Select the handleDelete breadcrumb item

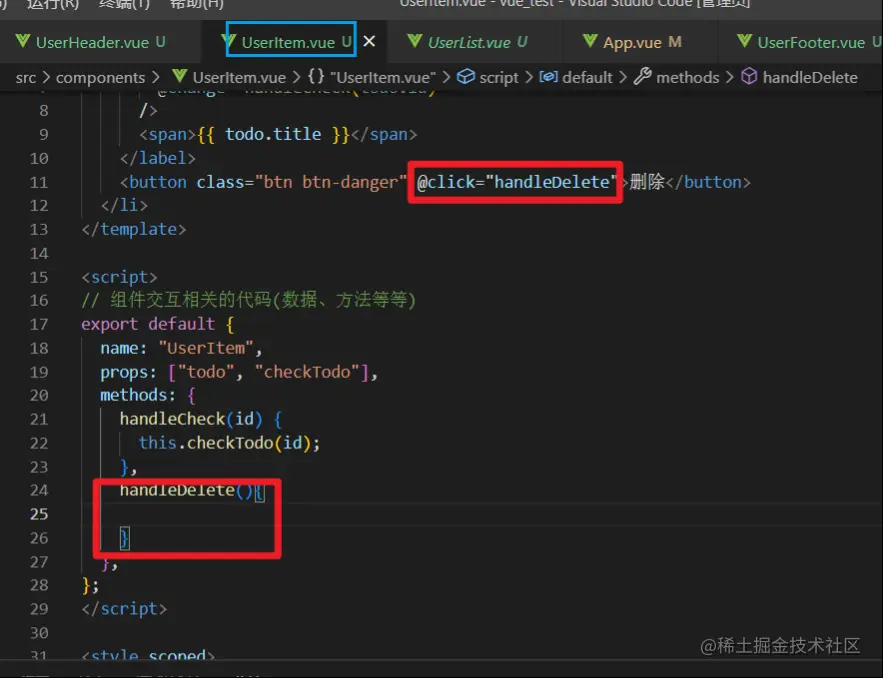tap(810, 77)
